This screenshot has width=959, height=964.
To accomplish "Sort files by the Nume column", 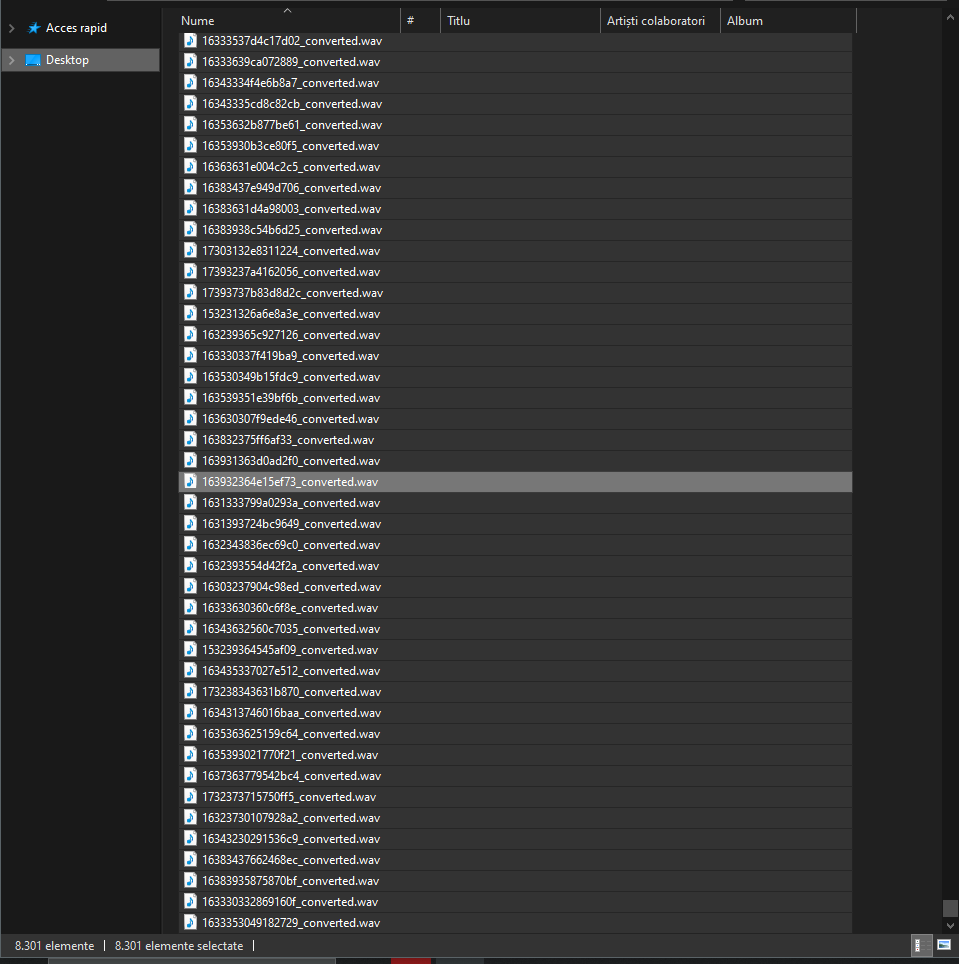I will click(x=198, y=21).
